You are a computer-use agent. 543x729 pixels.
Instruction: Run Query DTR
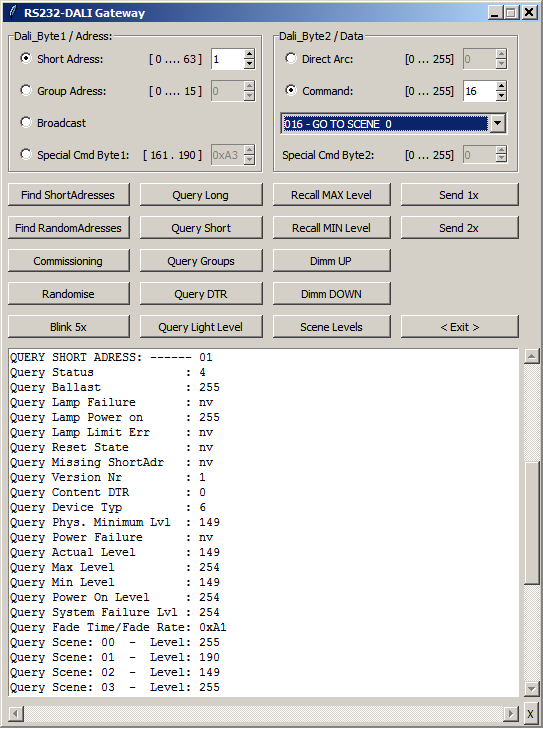[x=201, y=294]
